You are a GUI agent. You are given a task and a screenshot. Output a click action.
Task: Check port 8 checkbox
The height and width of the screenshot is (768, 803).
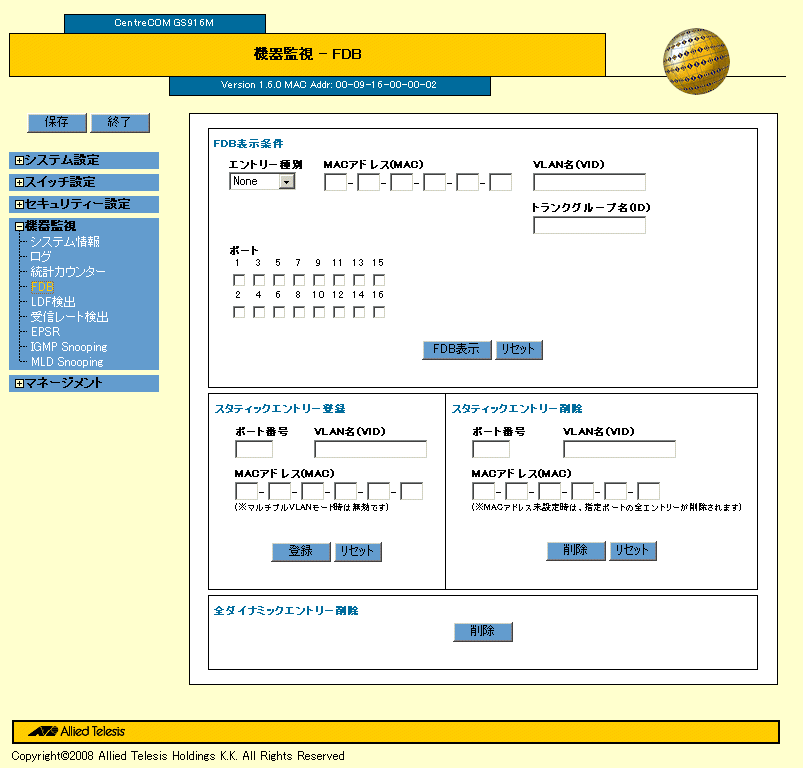299,312
